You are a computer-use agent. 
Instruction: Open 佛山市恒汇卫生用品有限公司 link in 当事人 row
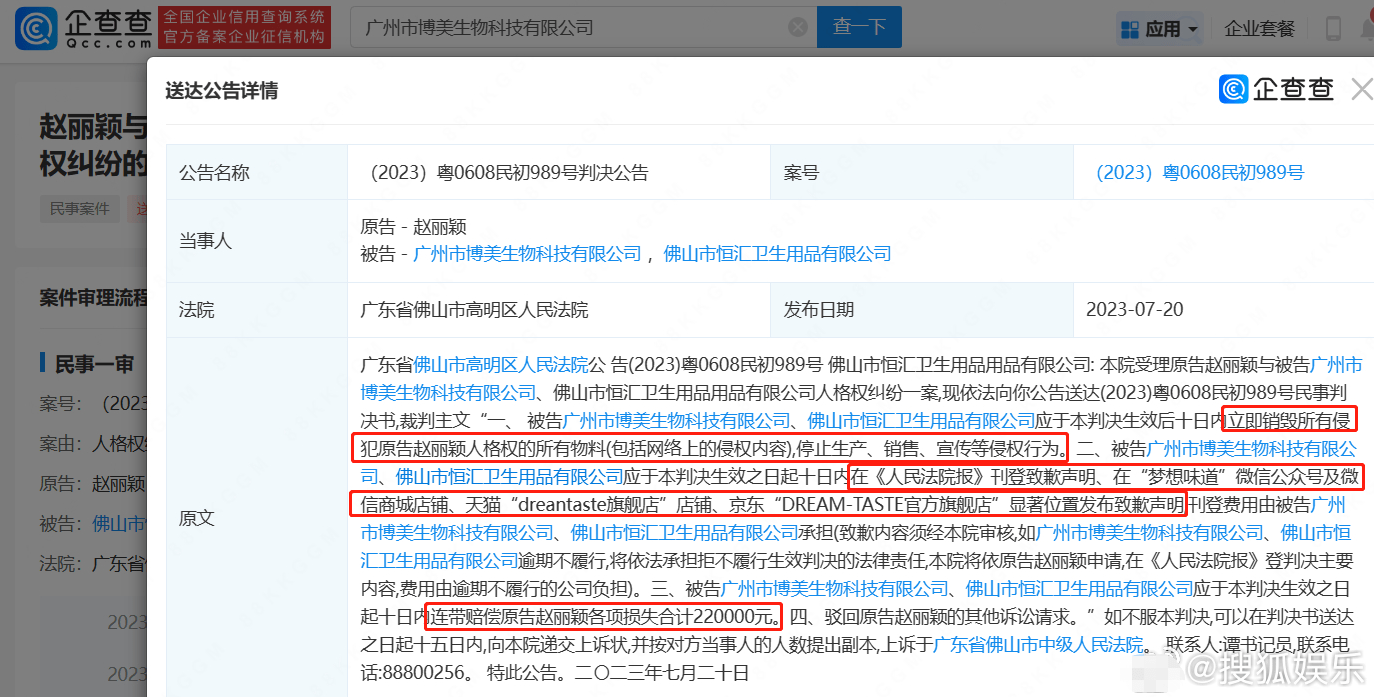777,254
